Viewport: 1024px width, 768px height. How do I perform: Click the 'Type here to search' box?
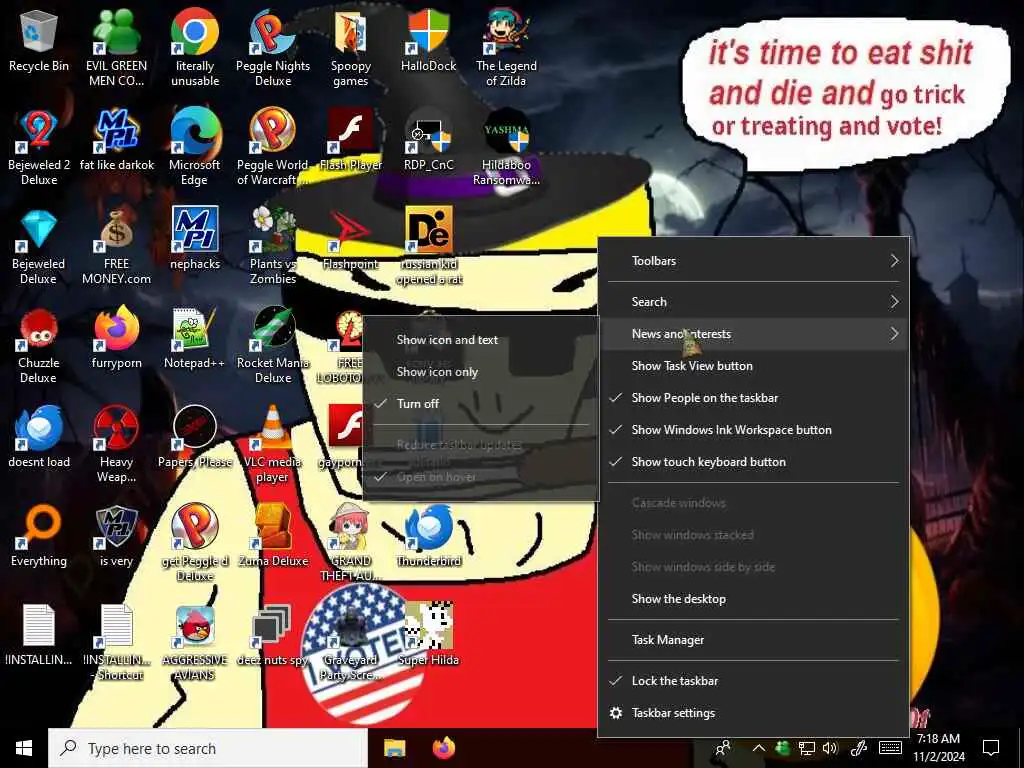(208, 748)
